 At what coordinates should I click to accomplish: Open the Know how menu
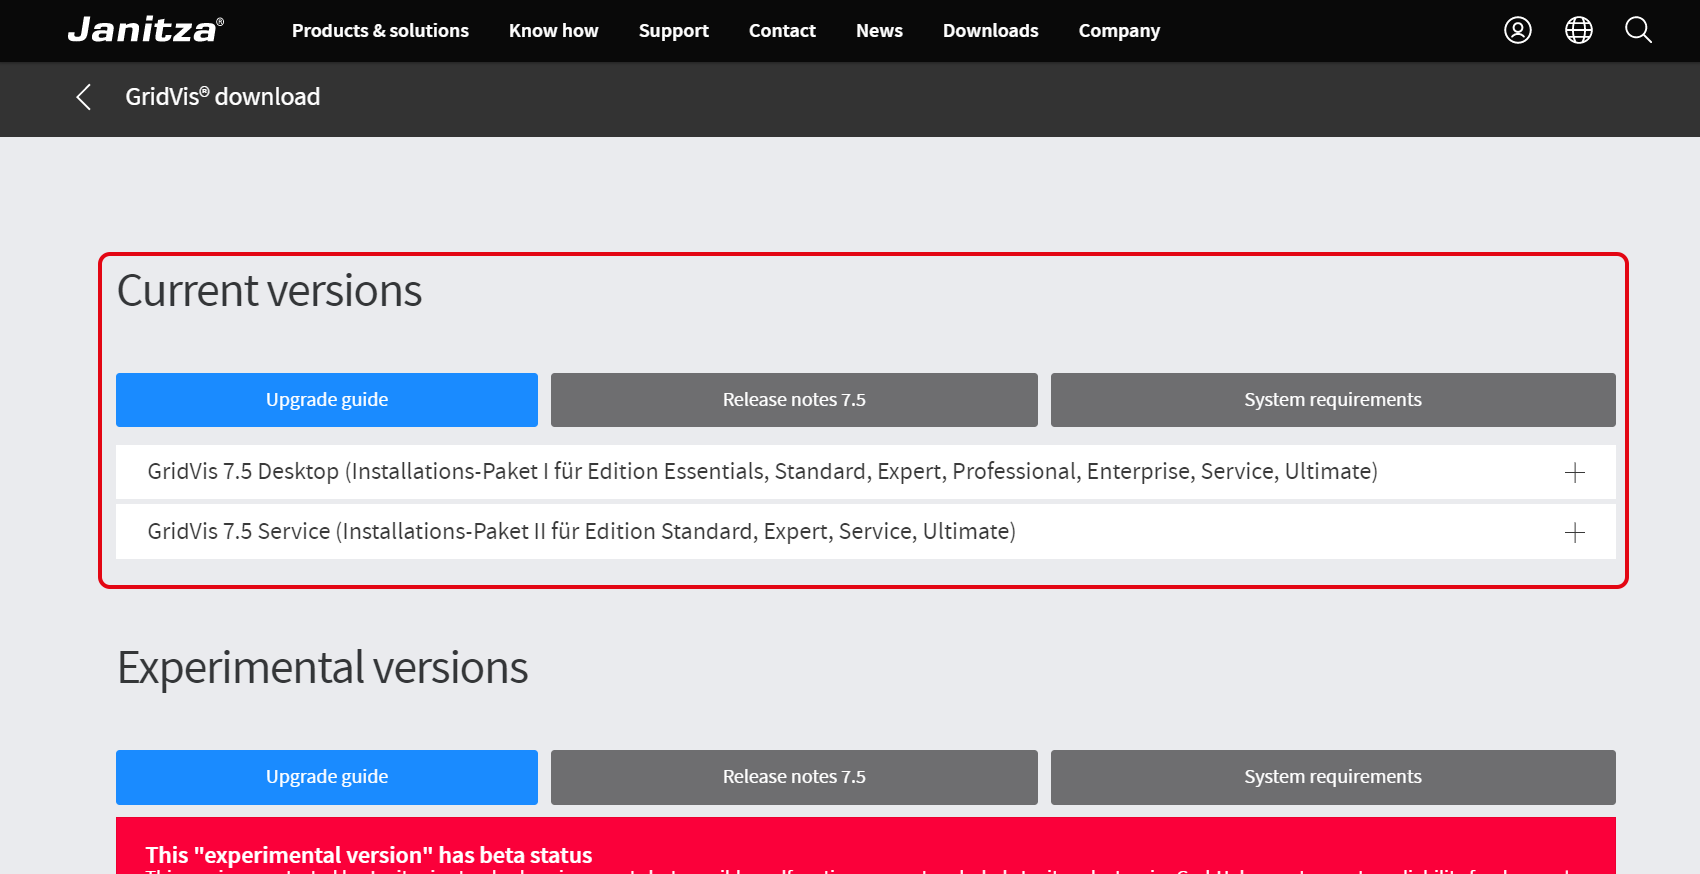click(553, 31)
